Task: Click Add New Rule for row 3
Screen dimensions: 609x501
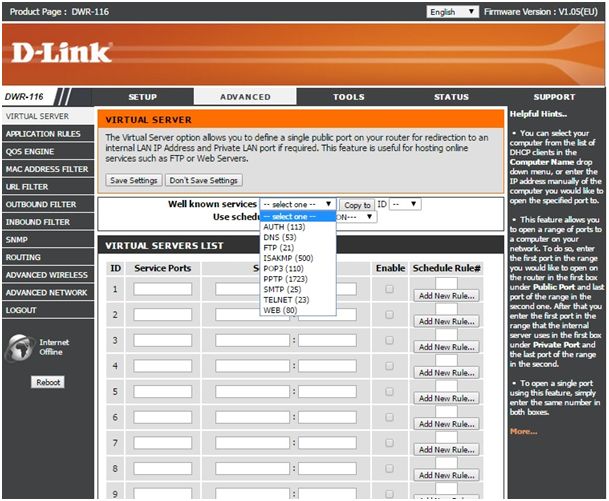Action: pos(446,347)
